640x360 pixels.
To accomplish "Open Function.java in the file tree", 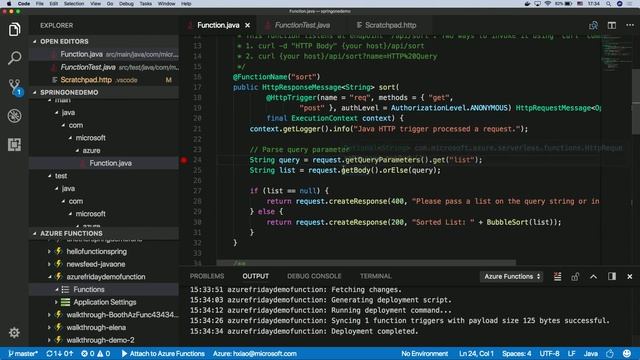I will tap(104, 163).
